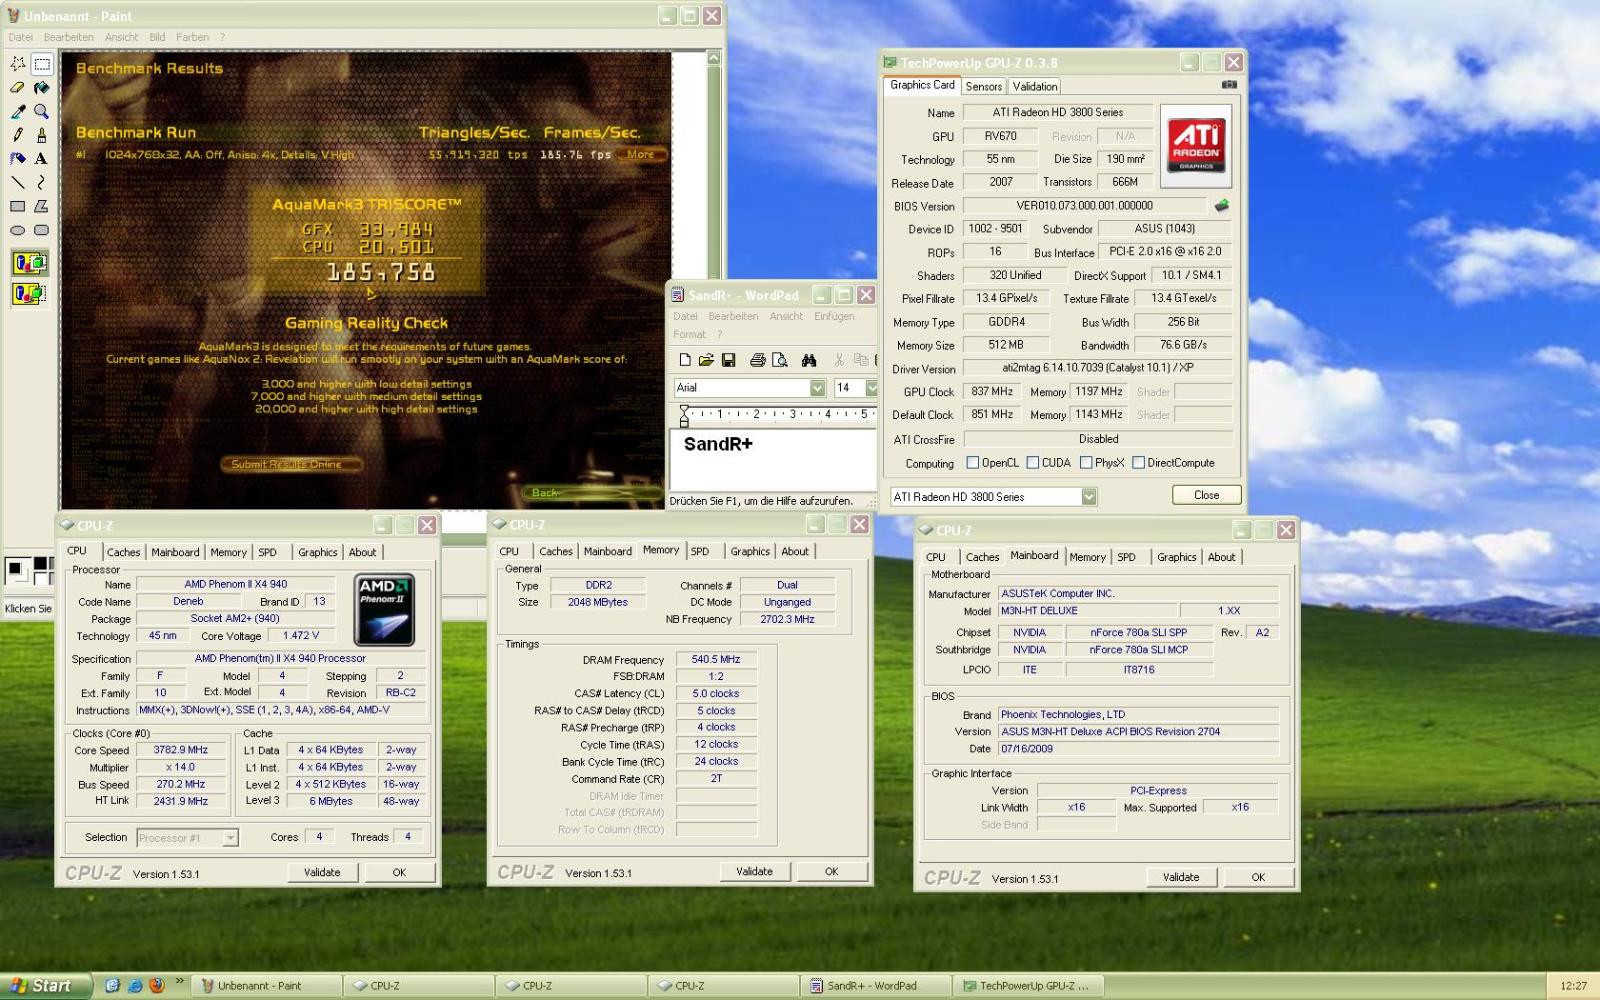Open the Graphics tab in the Mainboard CPU-Z window
Viewport: 1600px width, 1000px height.
(1177, 557)
